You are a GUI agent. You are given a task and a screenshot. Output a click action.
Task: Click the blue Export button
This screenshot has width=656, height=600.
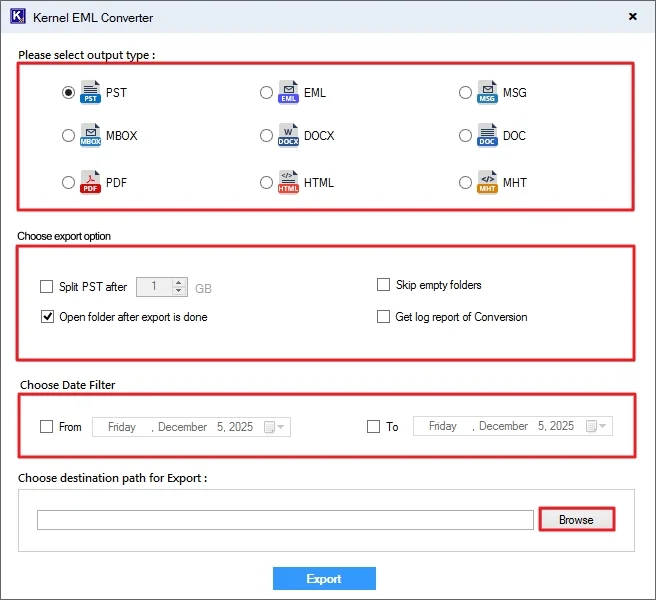(x=324, y=578)
